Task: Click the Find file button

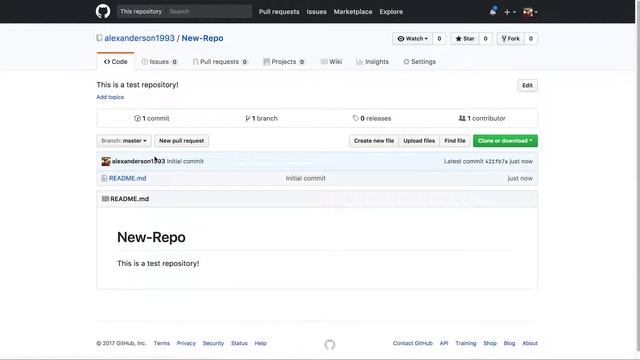Action: [455, 141]
